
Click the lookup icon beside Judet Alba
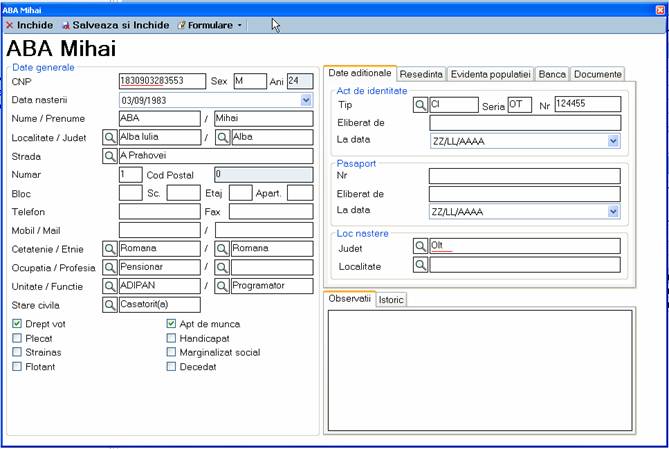coord(223,137)
